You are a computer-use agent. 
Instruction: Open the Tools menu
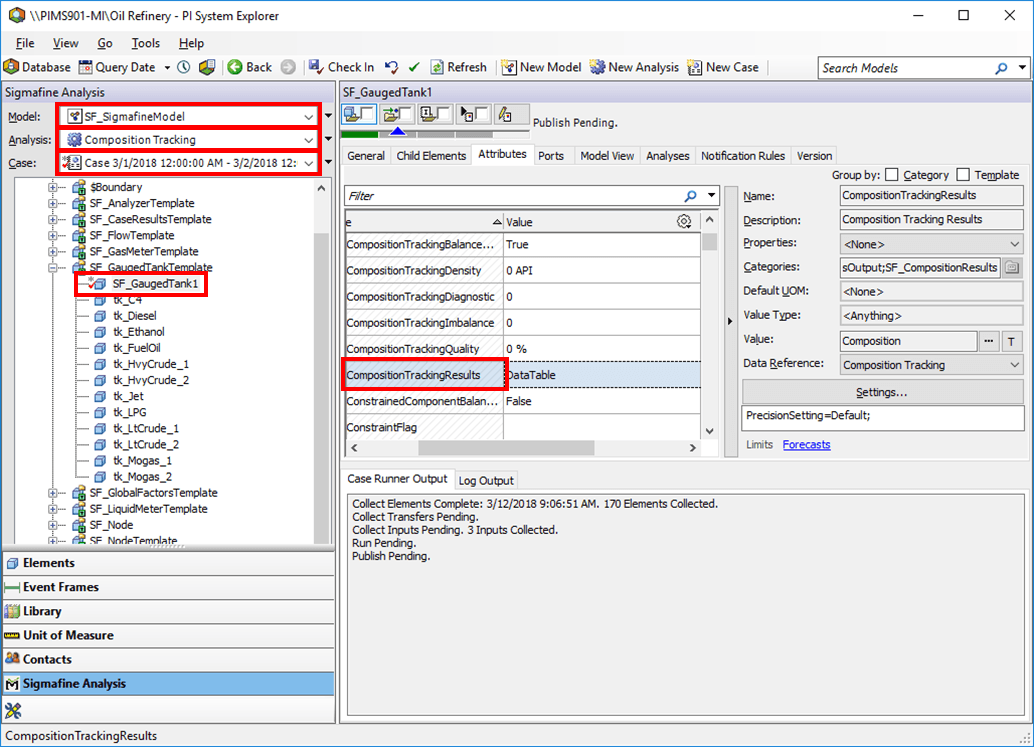pyautogui.click(x=146, y=43)
